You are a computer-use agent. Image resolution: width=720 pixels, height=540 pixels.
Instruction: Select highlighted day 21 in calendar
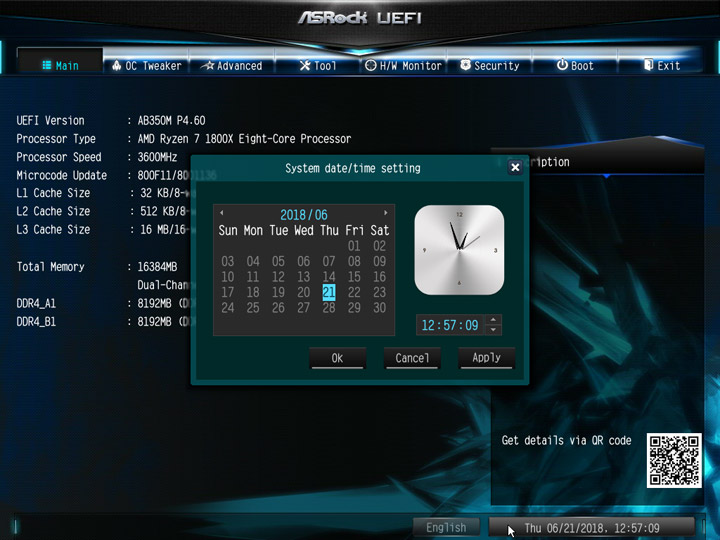pos(329,292)
